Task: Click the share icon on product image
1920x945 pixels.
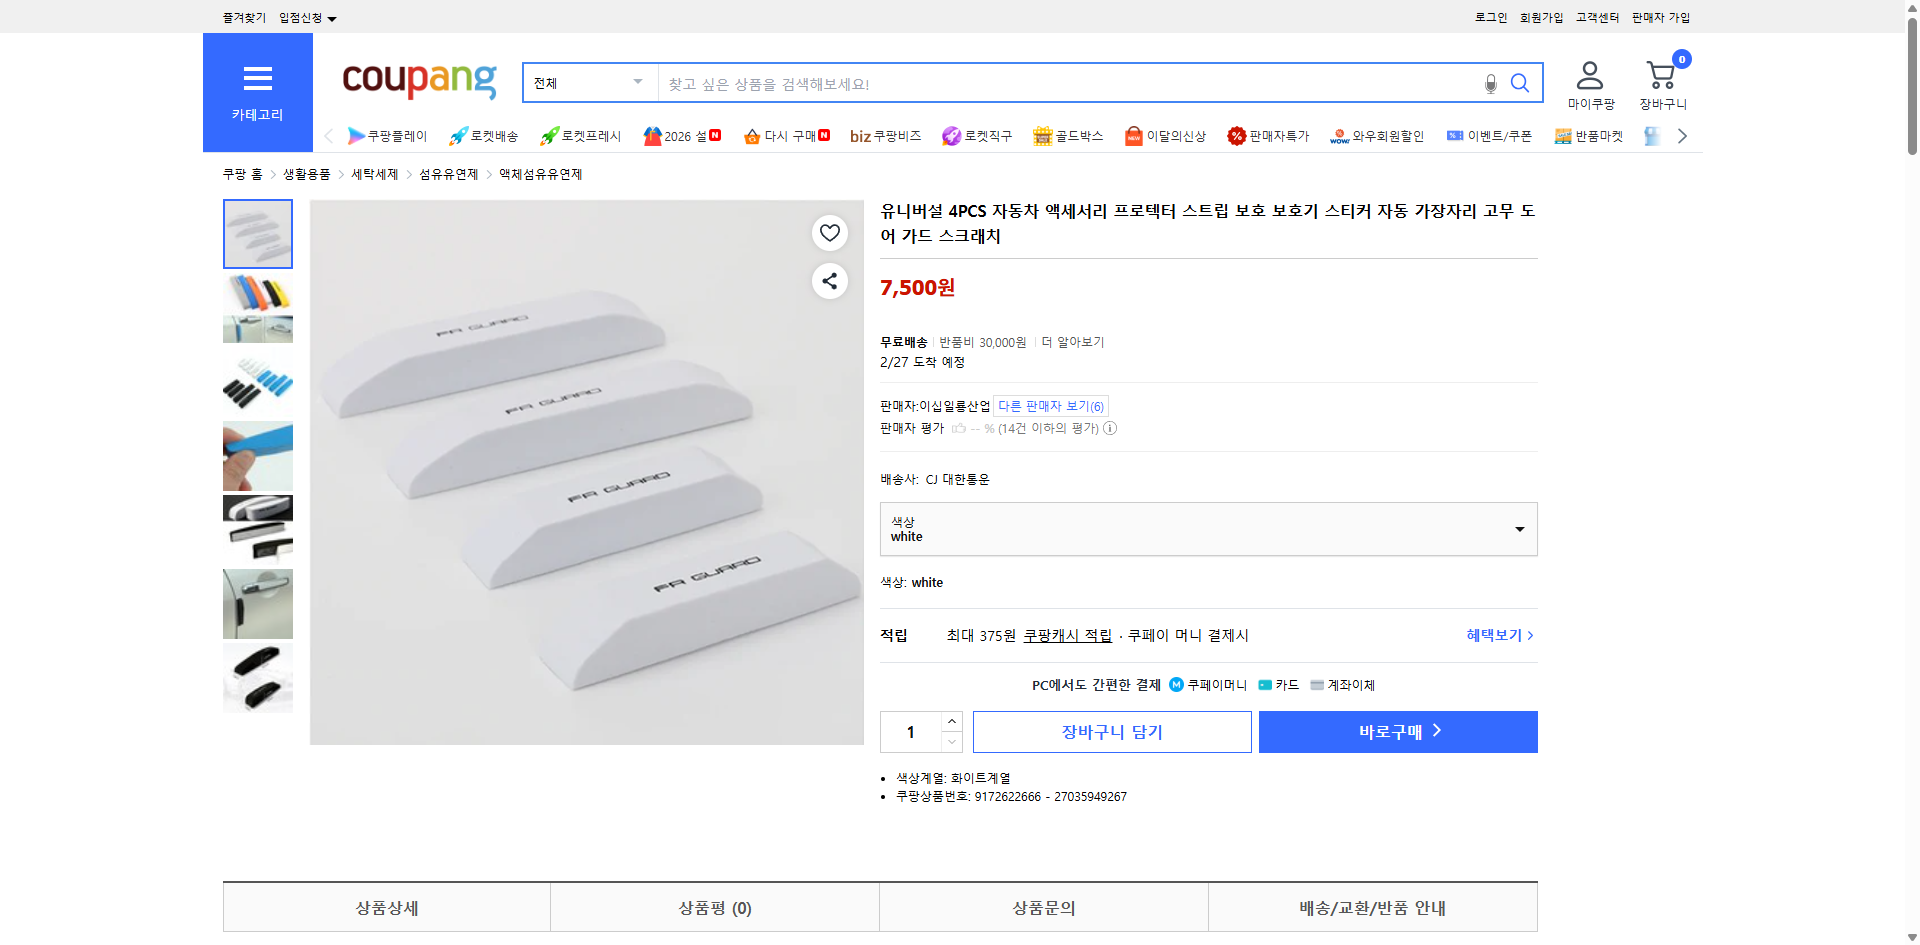Action: pyautogui.click(x=829, y=281)
